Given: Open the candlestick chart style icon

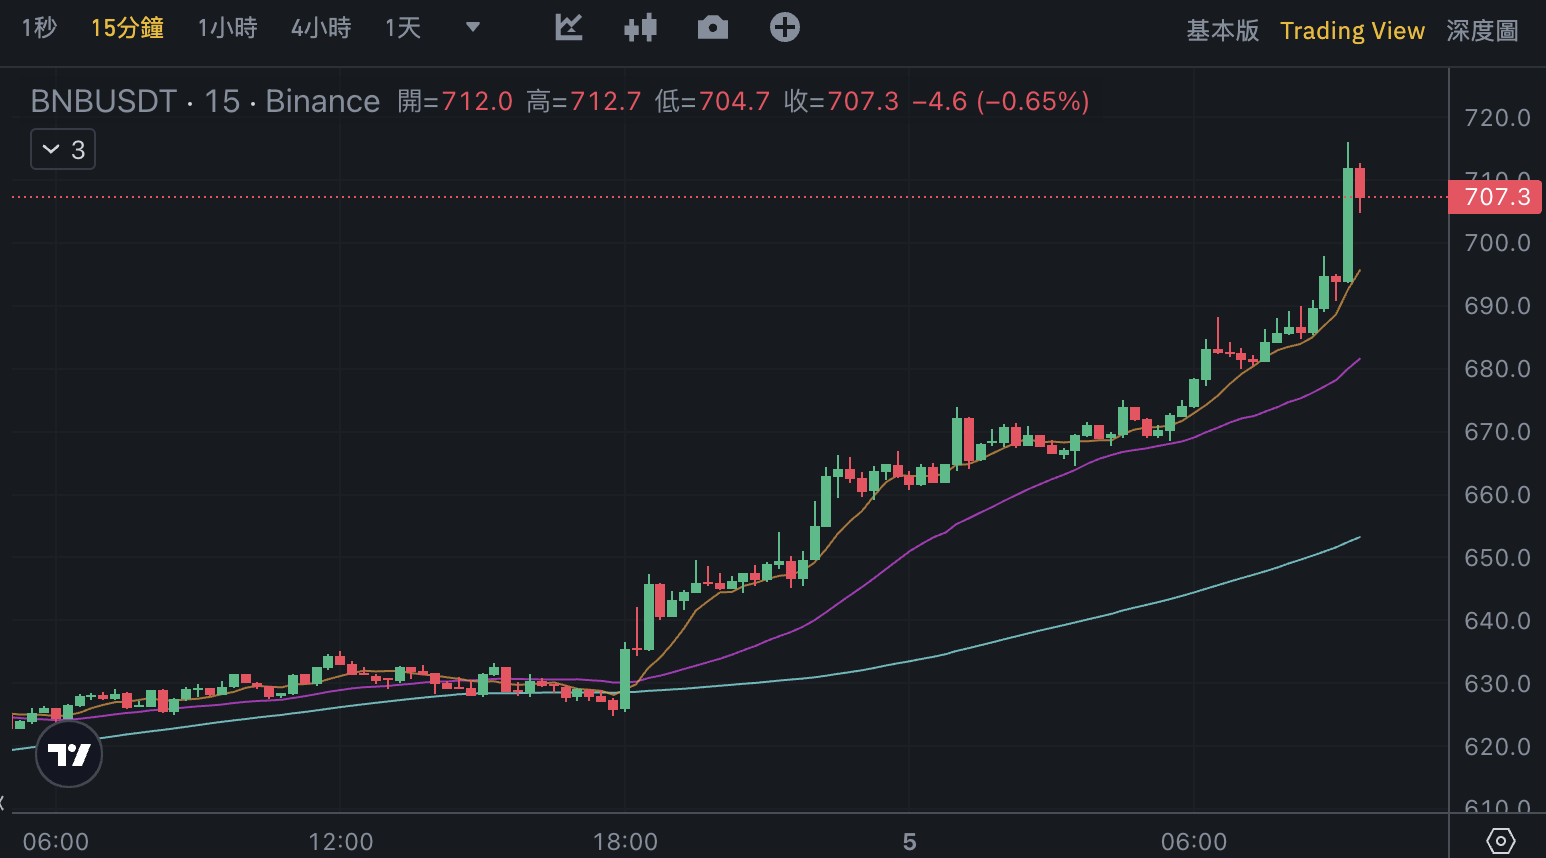Looking at the screenshot, I should tap(640, 28).
